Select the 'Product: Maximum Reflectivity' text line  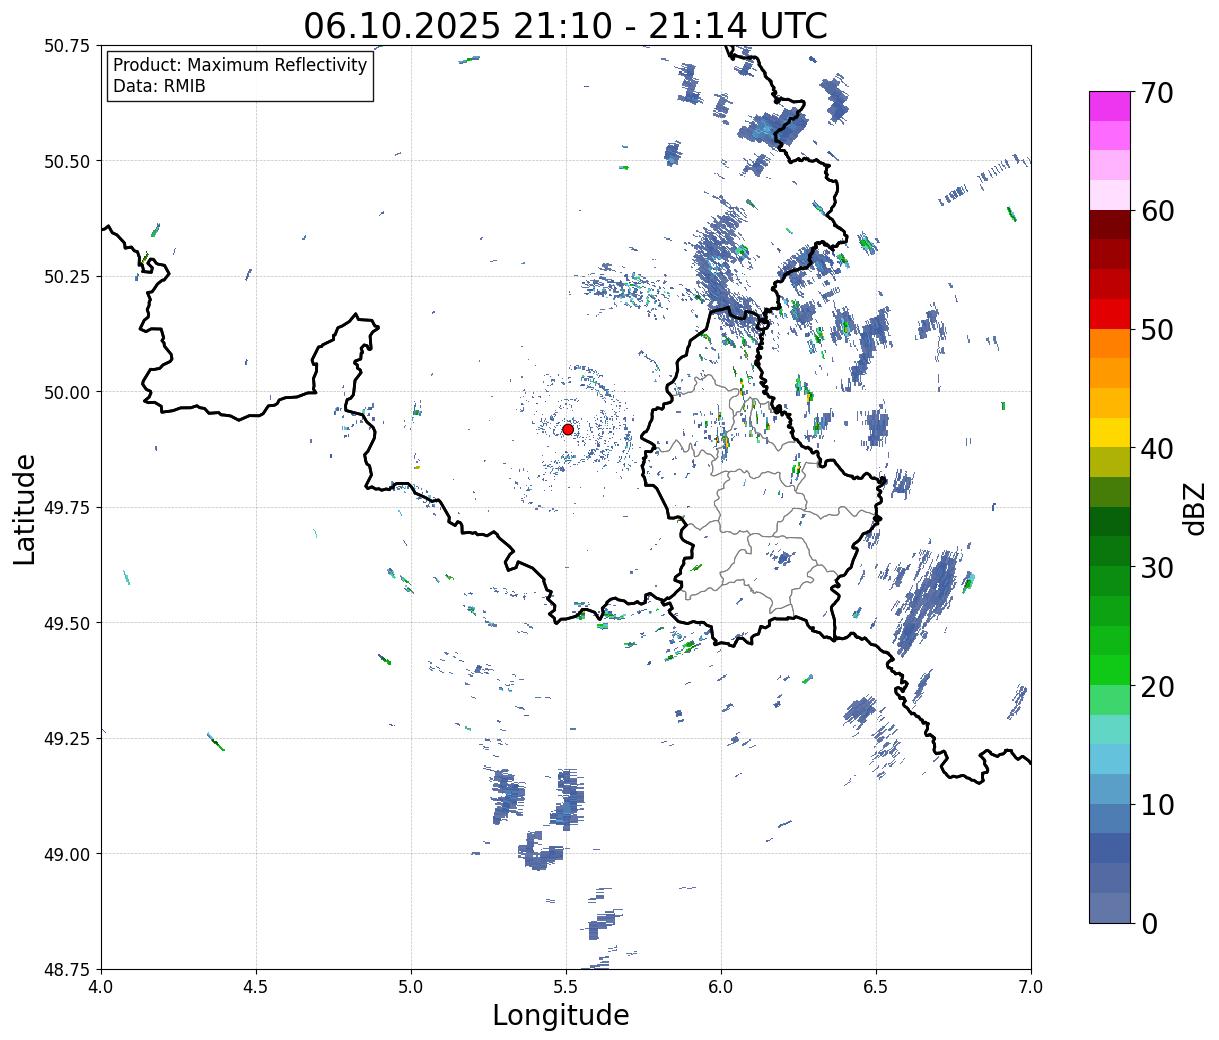pyautogui.click(x=240, y=65)
